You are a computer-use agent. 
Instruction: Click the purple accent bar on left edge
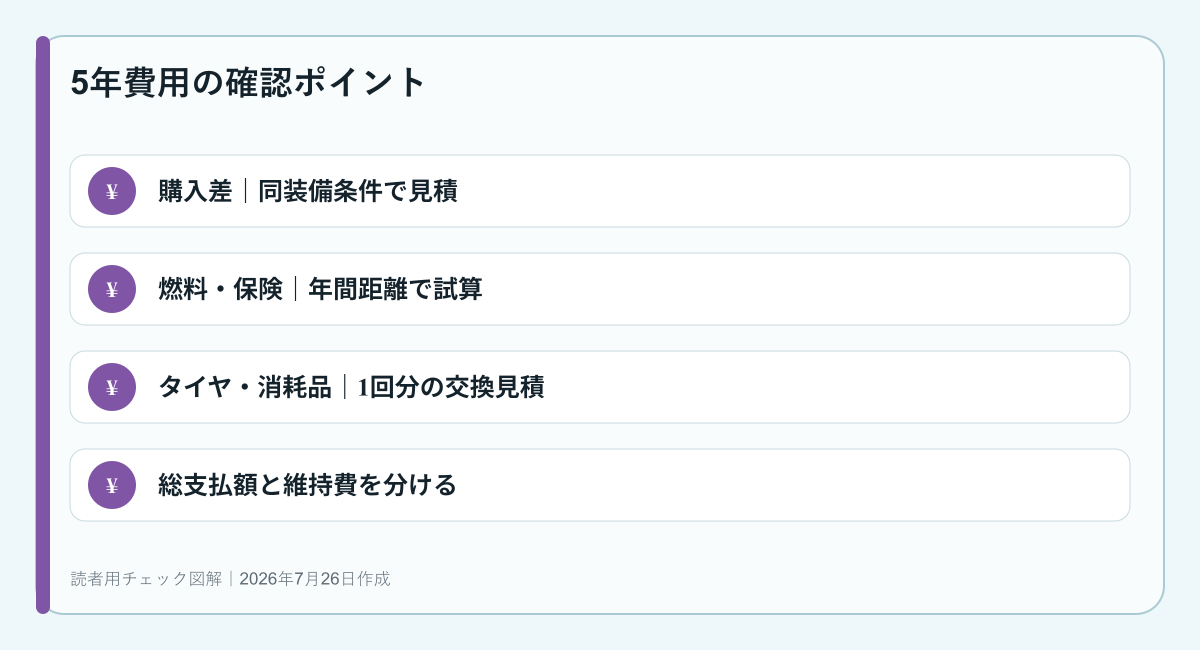pyautogui.click(x=43, y=325)
